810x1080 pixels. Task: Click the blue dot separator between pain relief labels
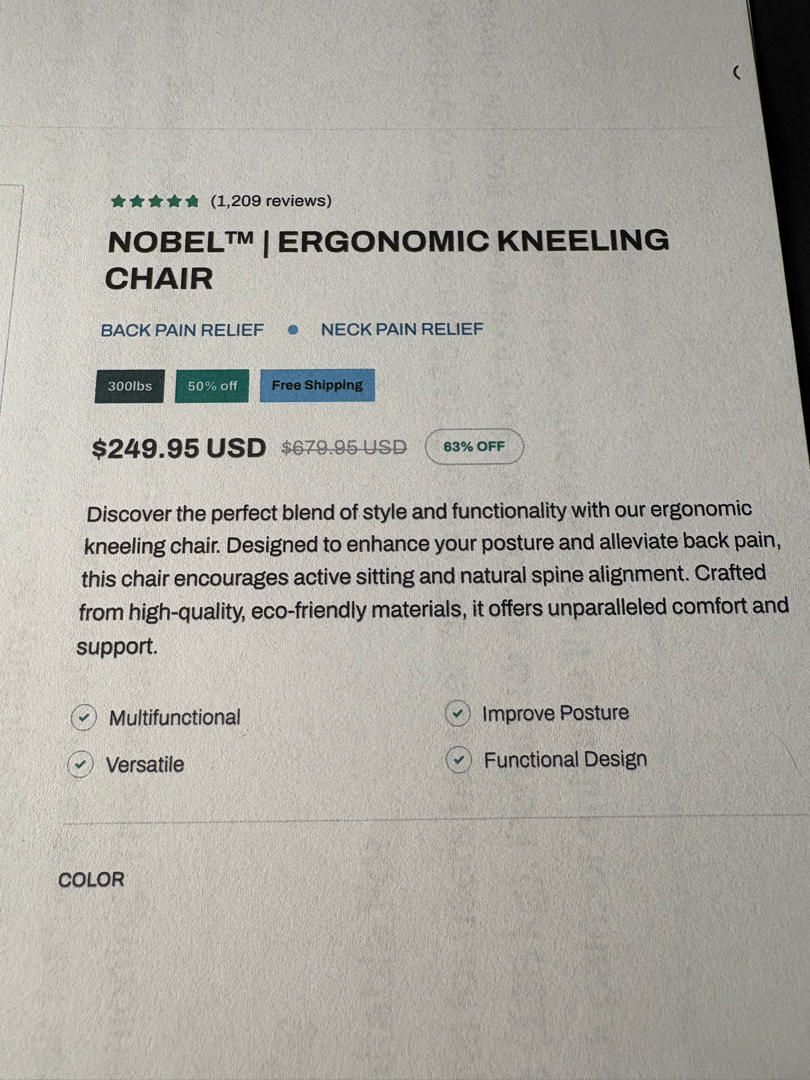293,329
